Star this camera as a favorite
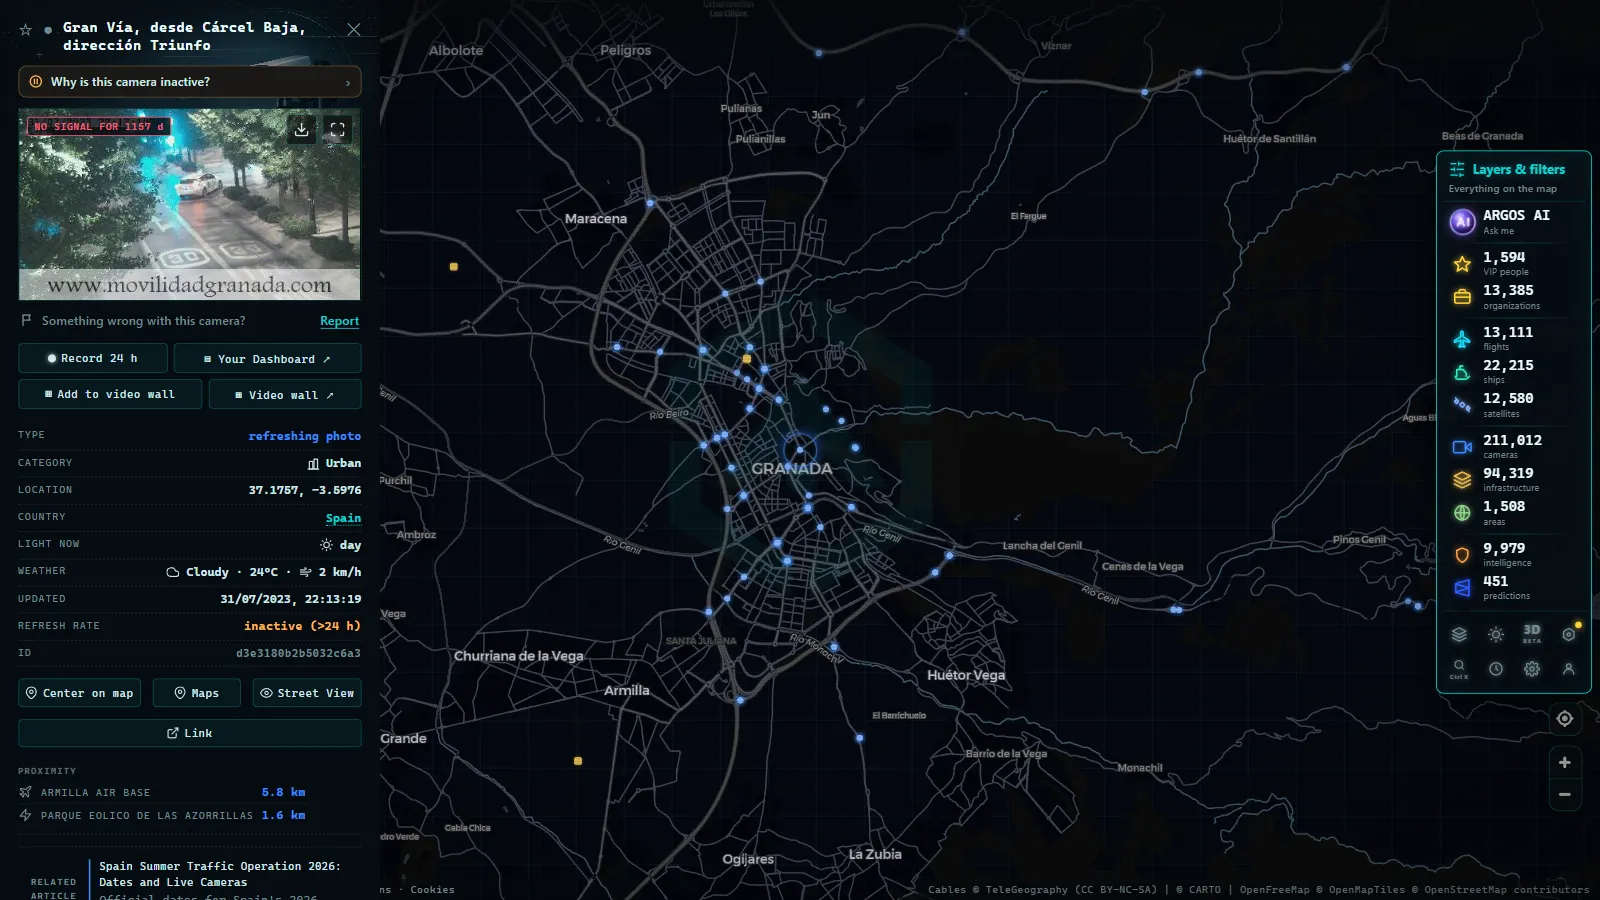The image size is (1600, 900). click(26, 30)
